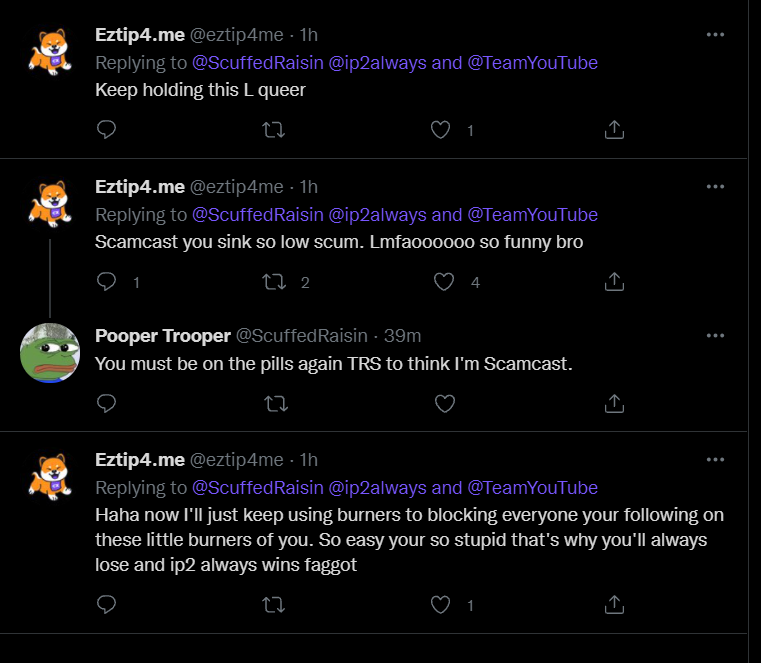
Task: Share the Pooper Trooper tweet
Action: 614,403
